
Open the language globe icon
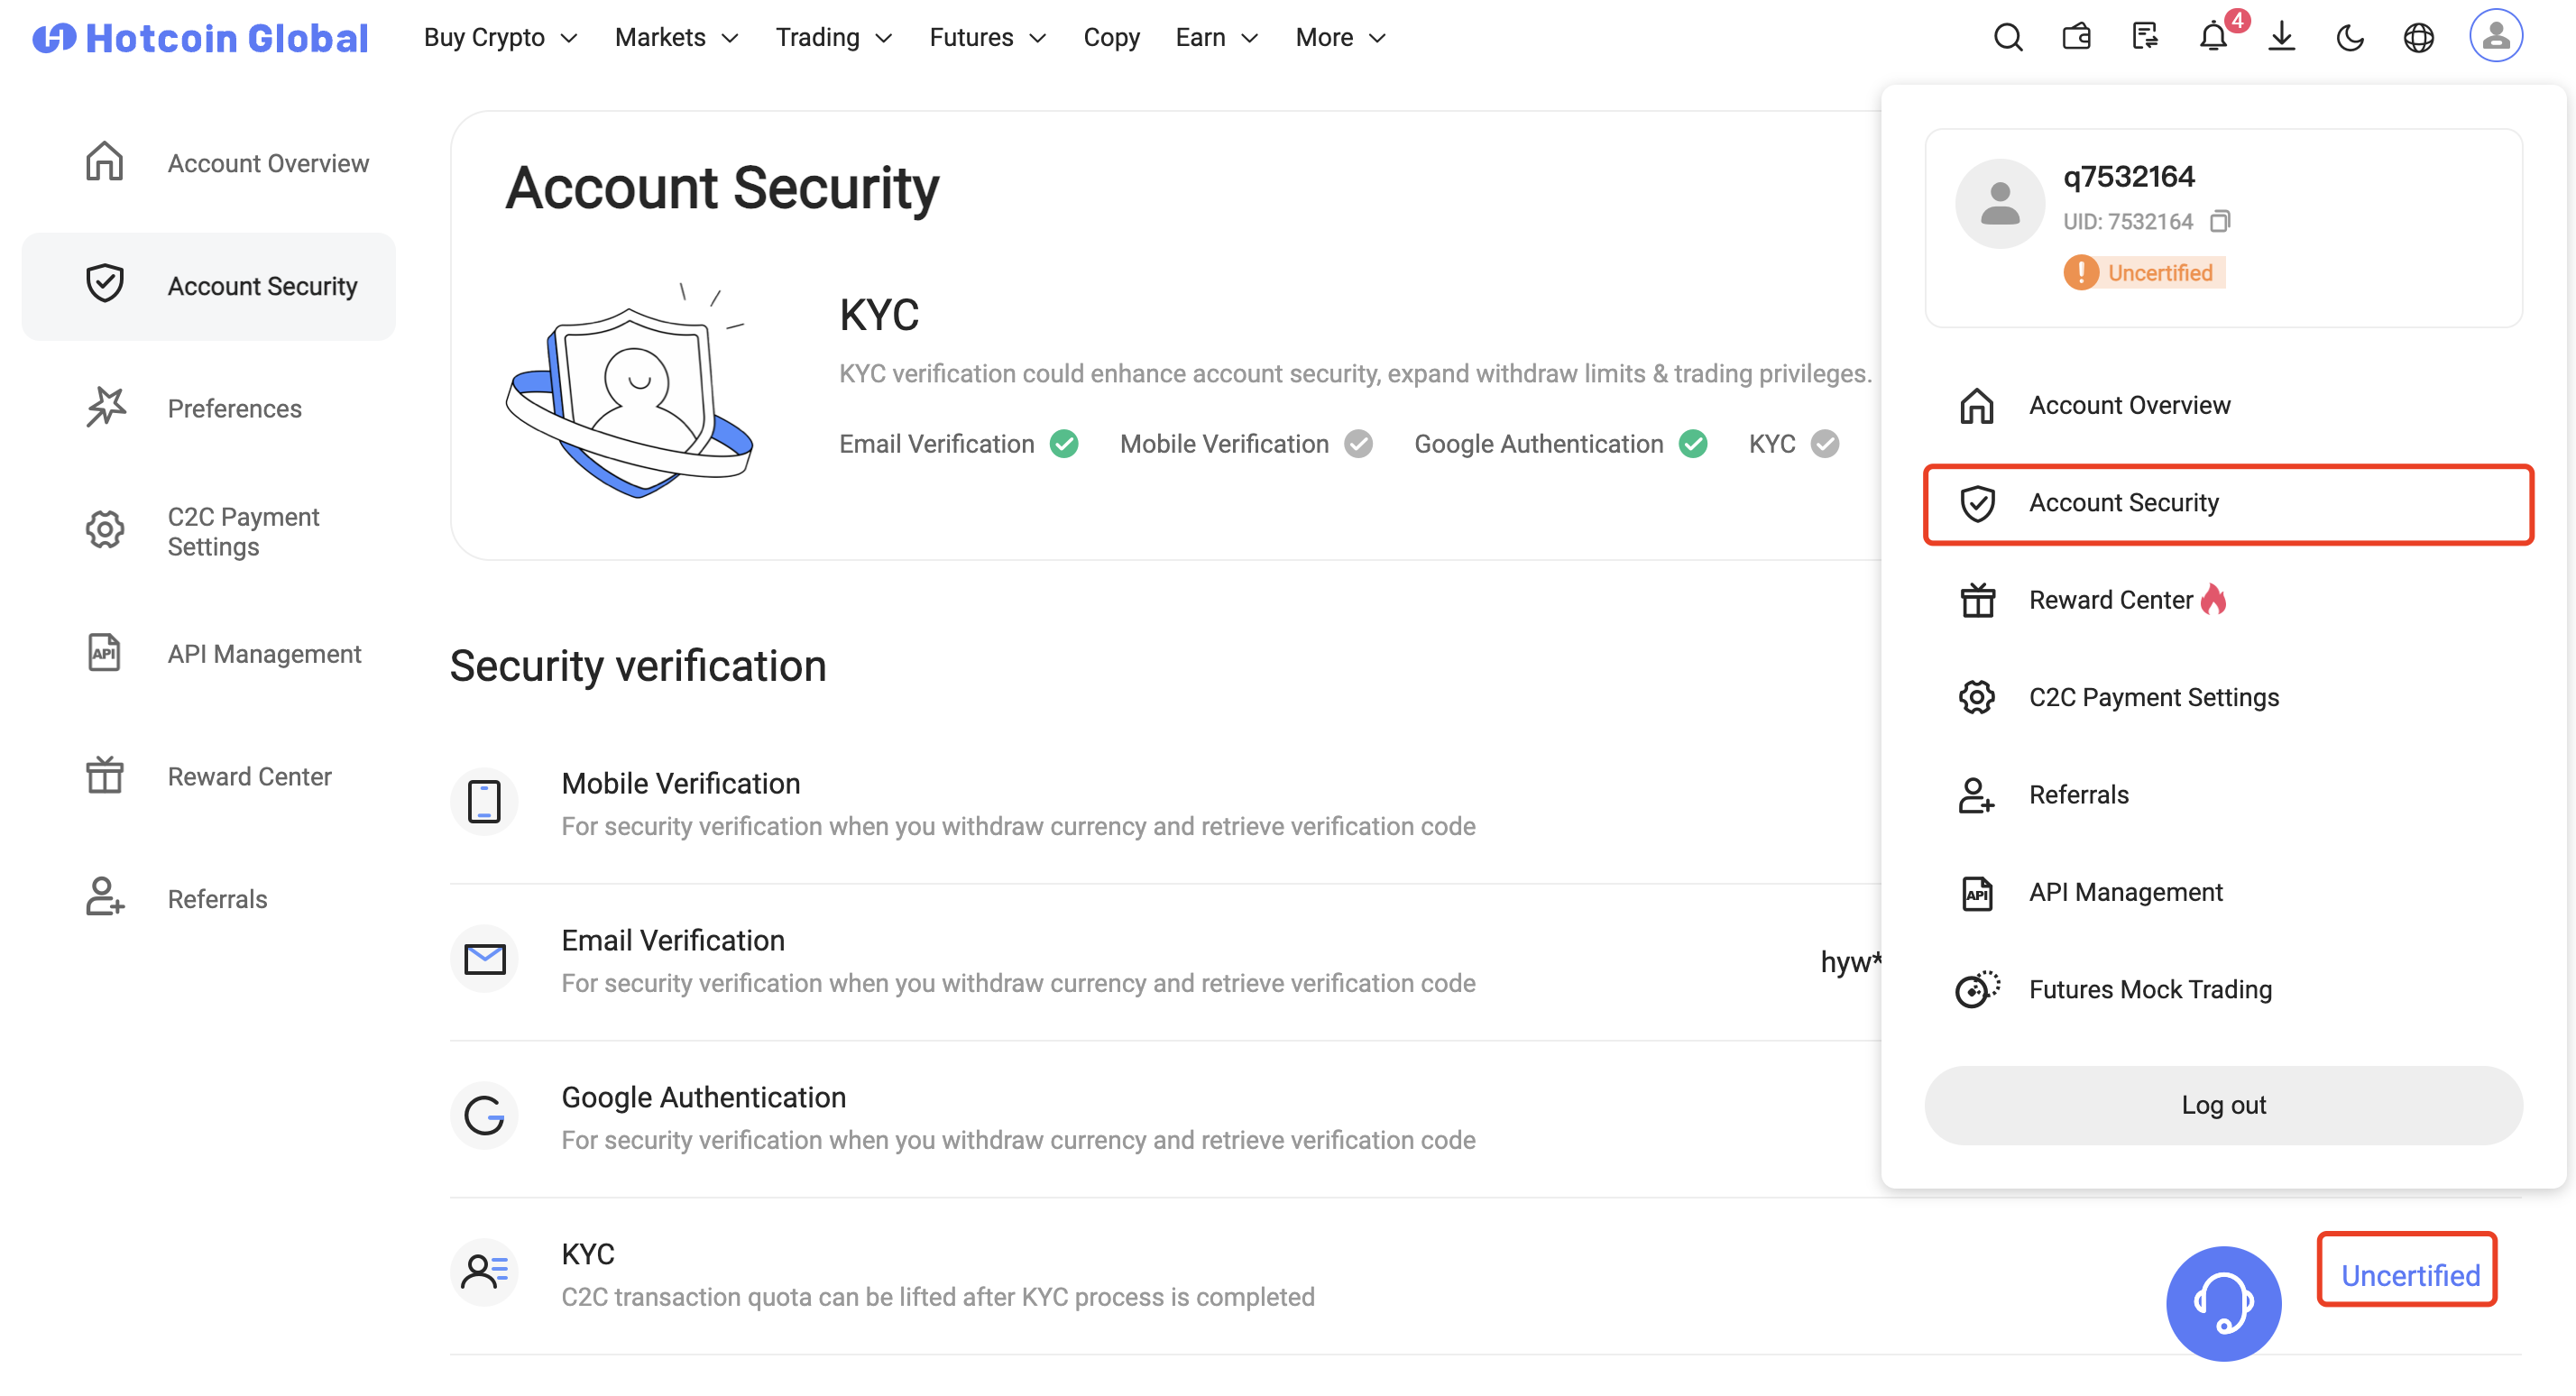(x=2418, y=38)
